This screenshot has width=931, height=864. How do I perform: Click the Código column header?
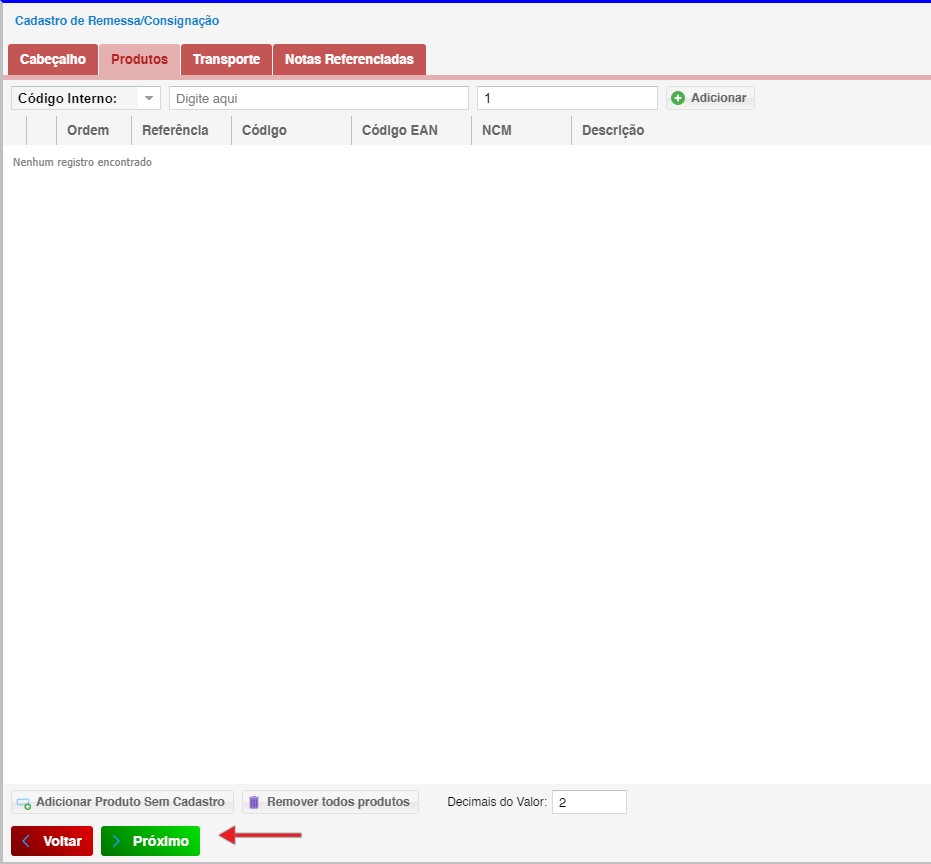264,130
